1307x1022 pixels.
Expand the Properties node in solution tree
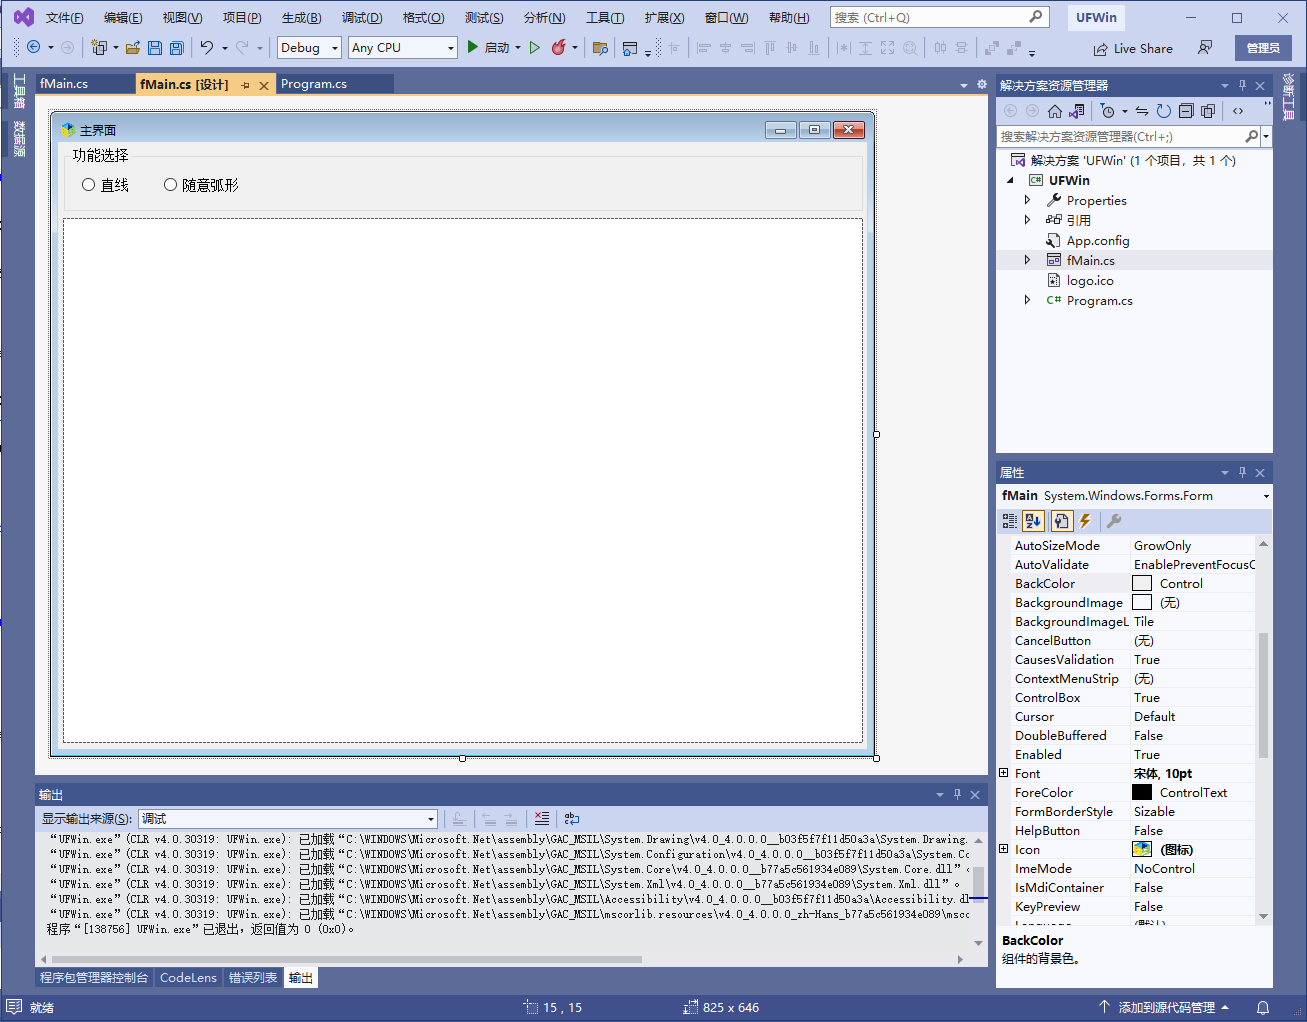1027,200
